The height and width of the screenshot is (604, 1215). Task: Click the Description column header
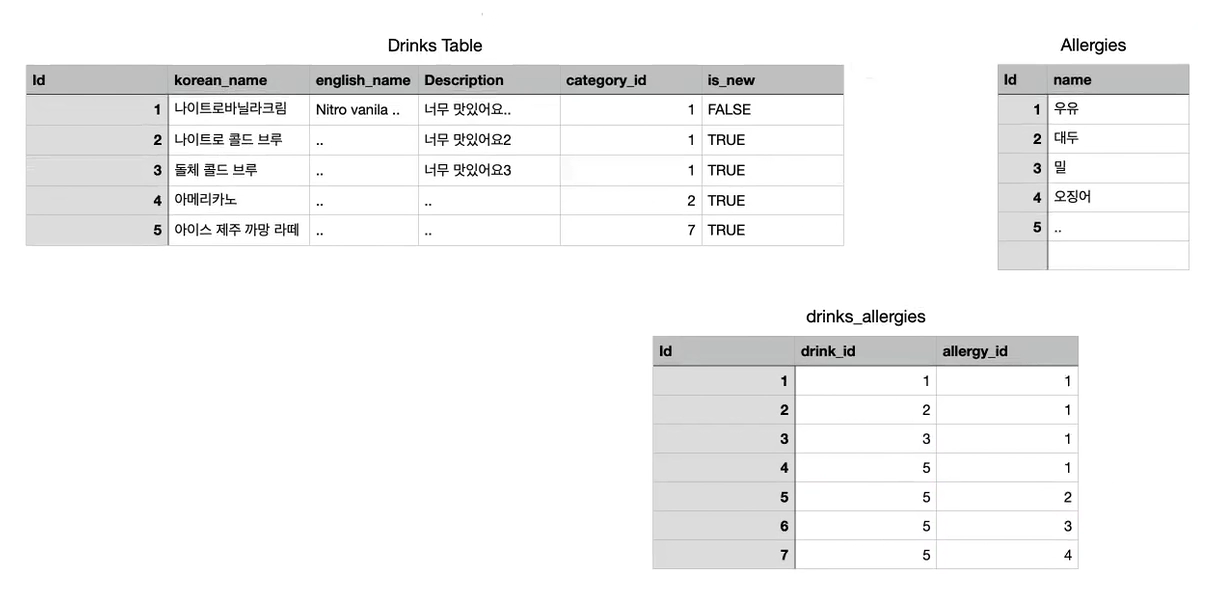point(489,80)
